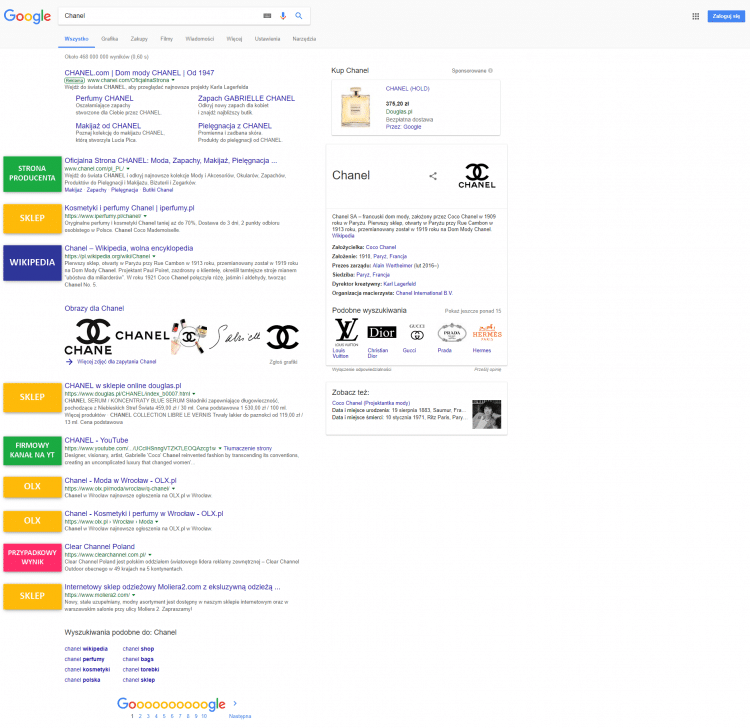Expand dropdown arrow next to pl.wikipedia.org URL
Image resolution: width=750 pixels, height=728 pixels.
point(154,256)
